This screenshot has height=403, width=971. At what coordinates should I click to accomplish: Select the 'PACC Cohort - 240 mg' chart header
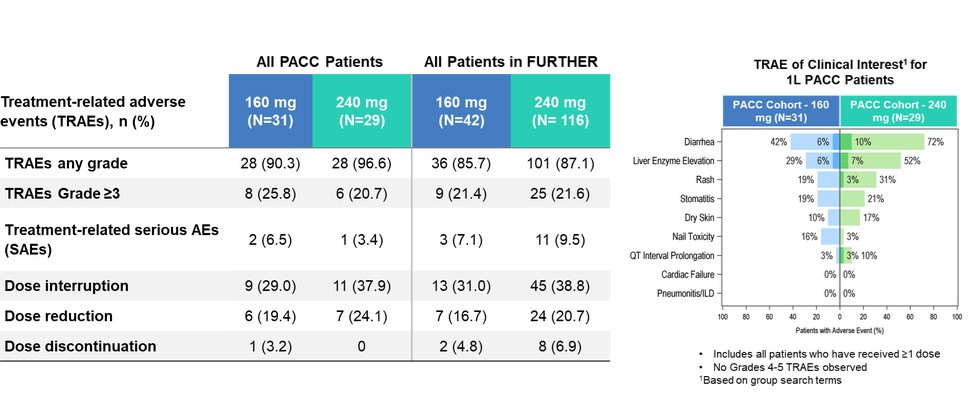pyautogui.click(x=897, y=110)
